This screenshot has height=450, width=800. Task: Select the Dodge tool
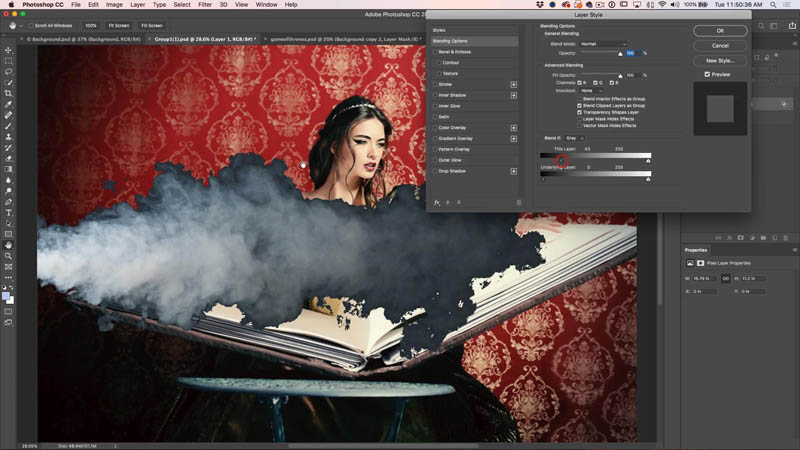click(8, 191)
